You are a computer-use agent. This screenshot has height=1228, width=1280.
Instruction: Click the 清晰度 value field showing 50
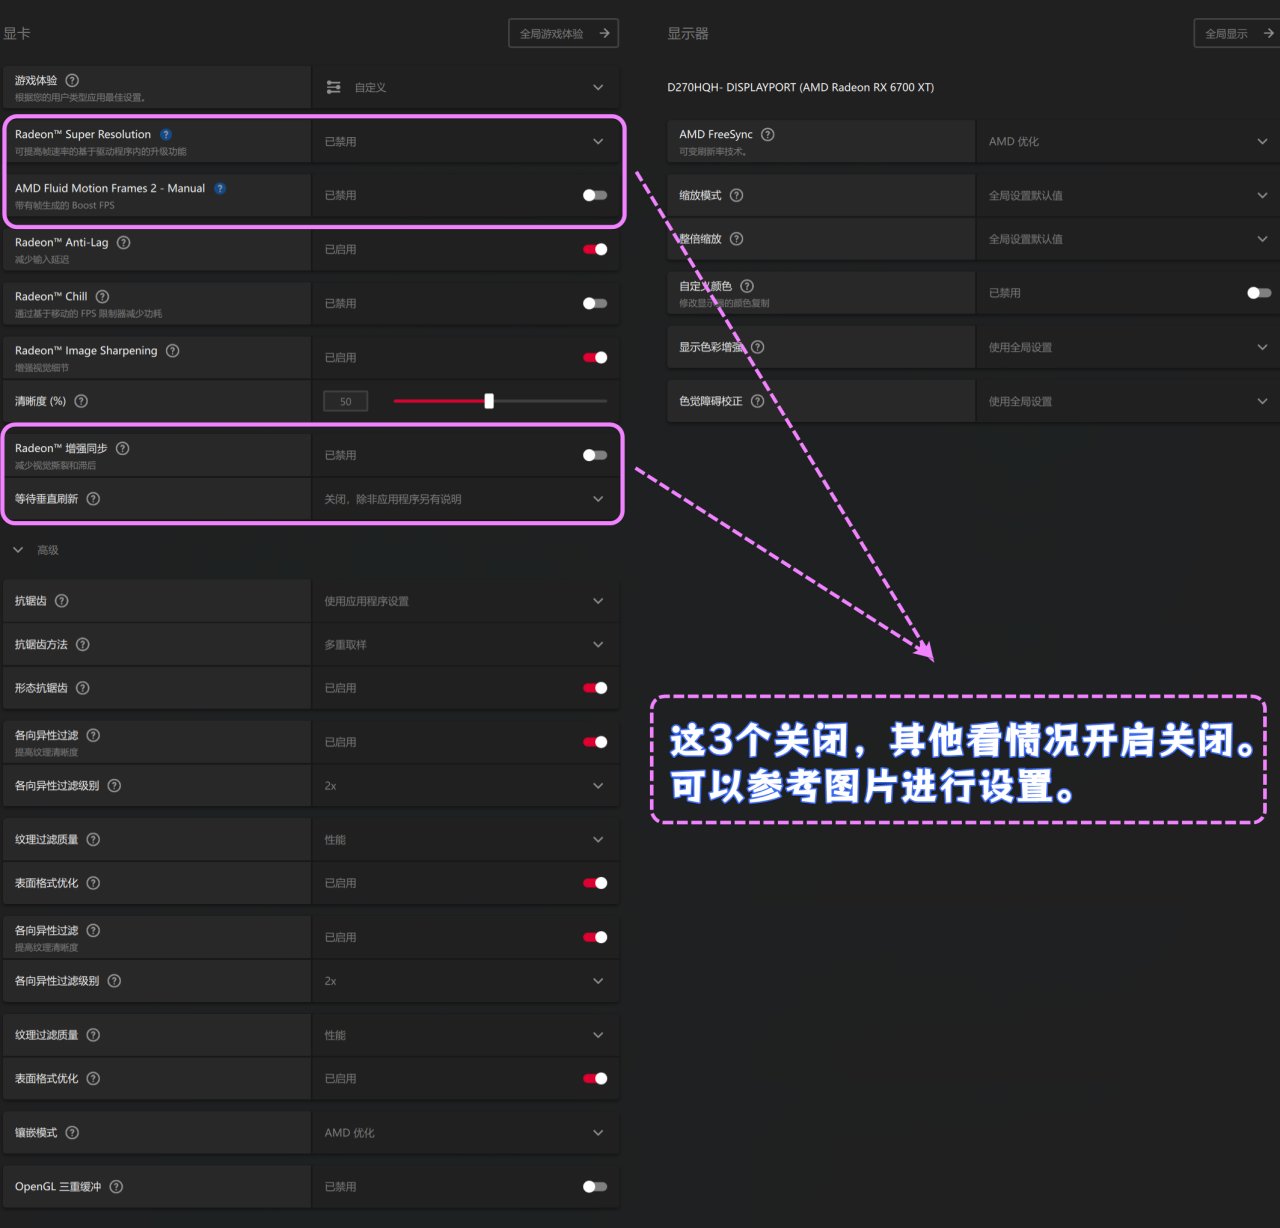[346, 401]
